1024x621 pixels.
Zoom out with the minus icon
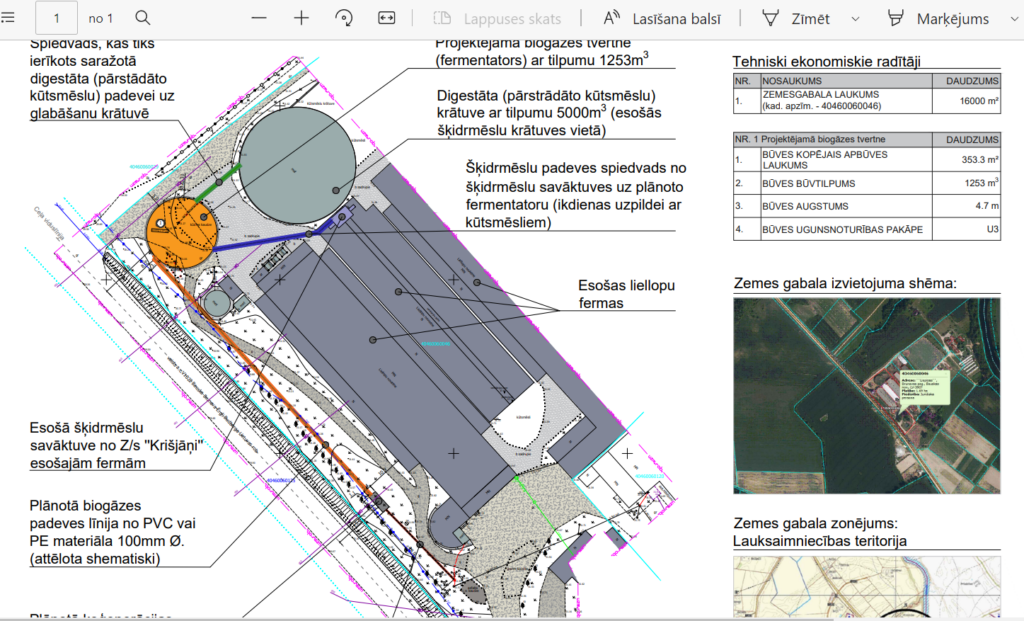coord(259,18)
